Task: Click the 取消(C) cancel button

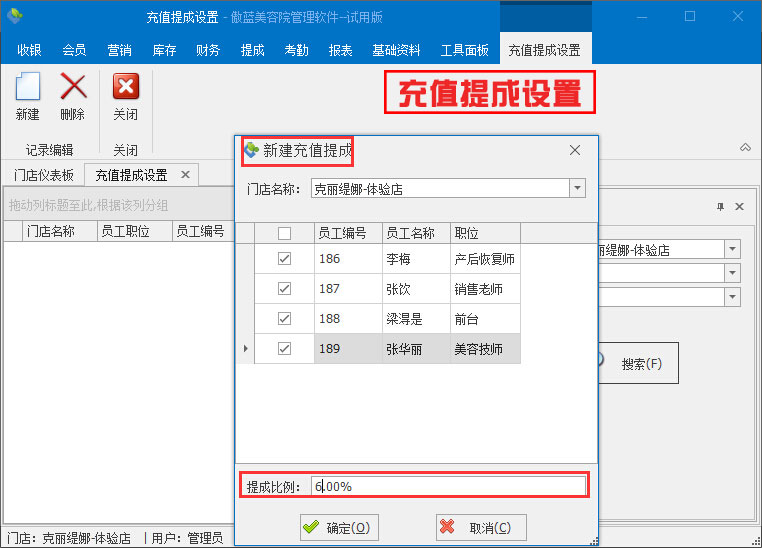Action: point(480,527)
